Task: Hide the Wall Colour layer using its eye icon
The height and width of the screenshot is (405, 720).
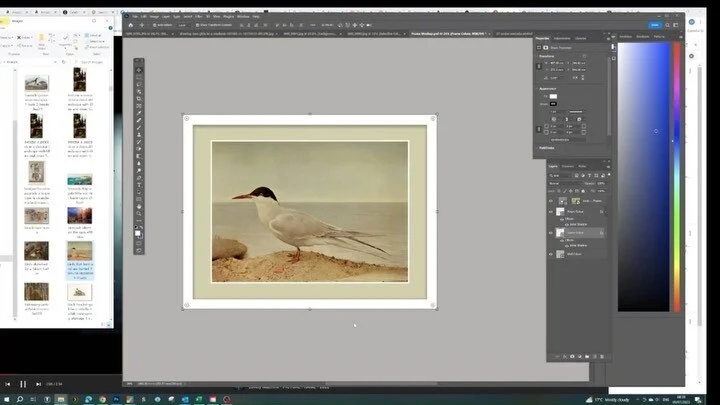Action: tap(551, 254)
